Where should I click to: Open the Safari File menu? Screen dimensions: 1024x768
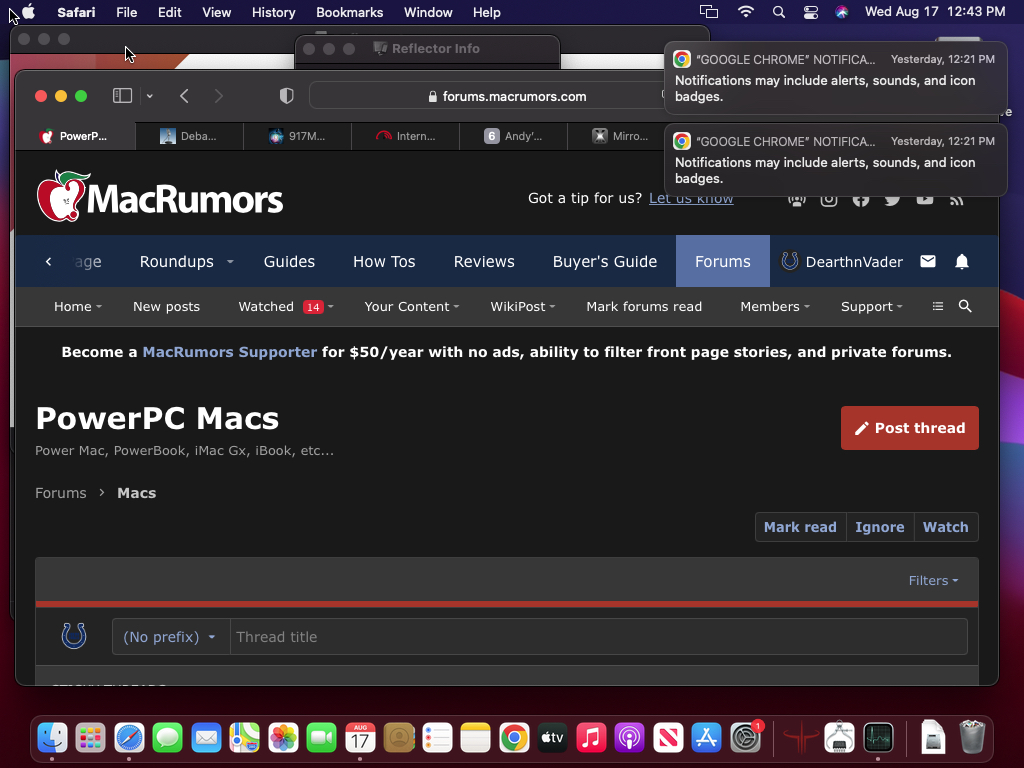click(x=126, y=12)
